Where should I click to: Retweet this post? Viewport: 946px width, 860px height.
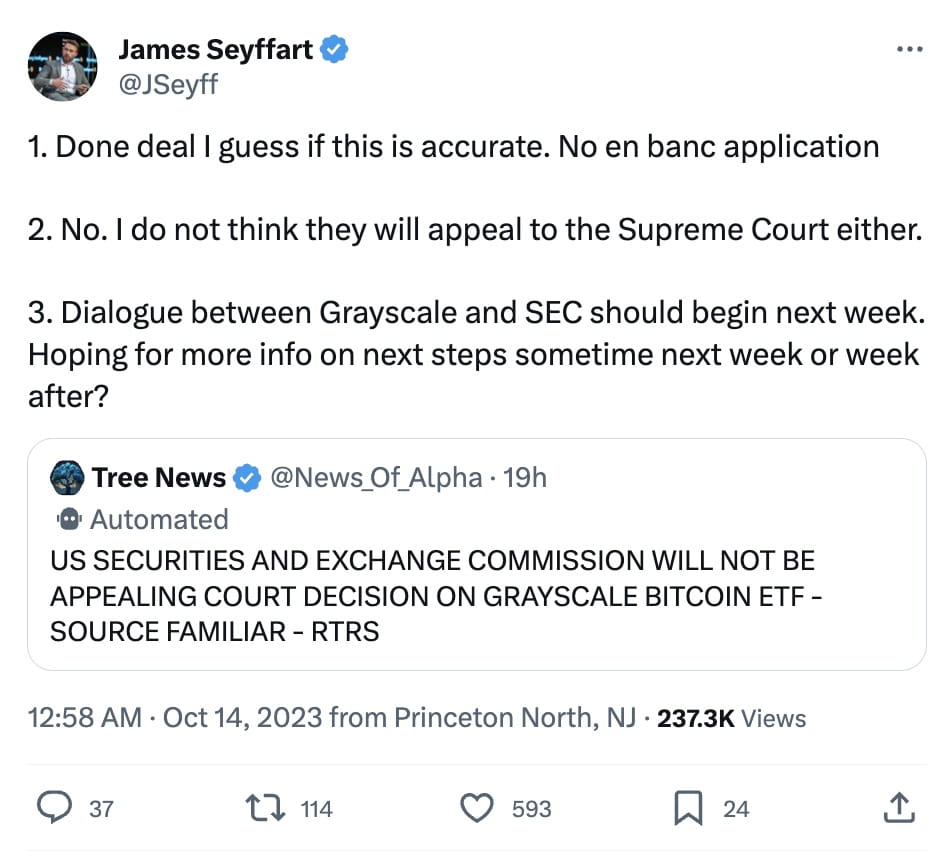[268, 808]
